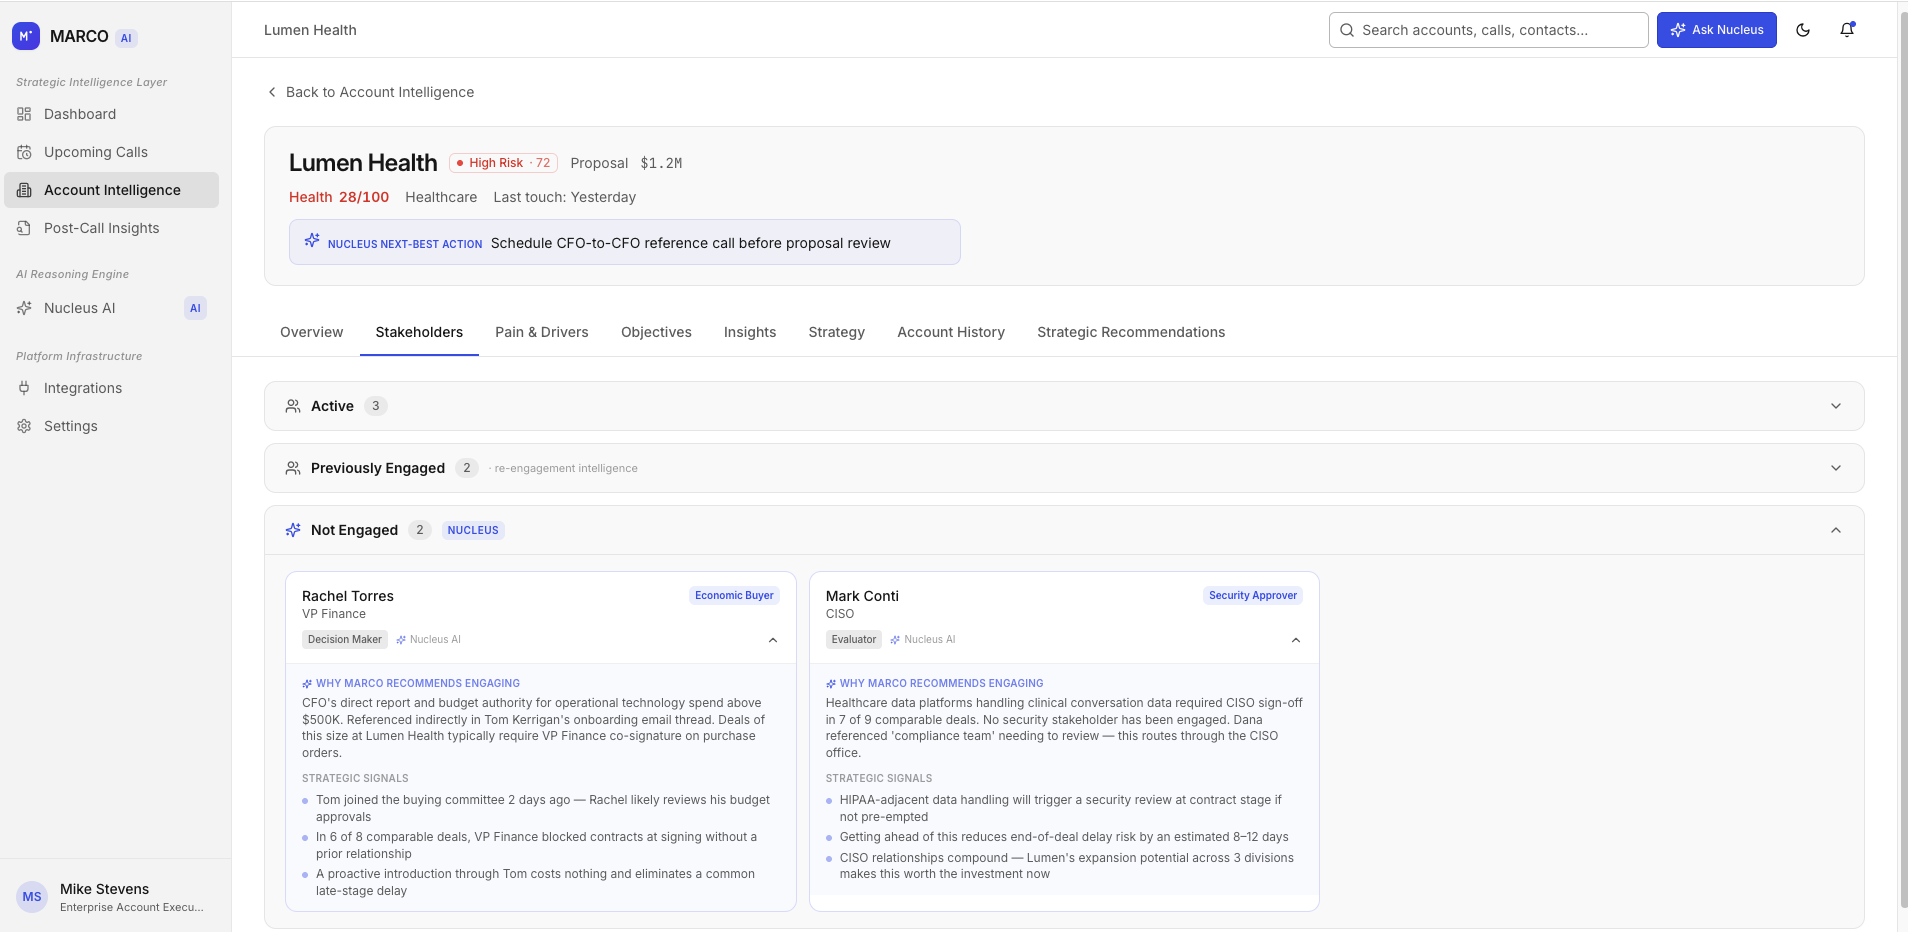Screen dimensions: 1908x932
Task: Click the Economic Buyer badge
Action: click(734, 595)
